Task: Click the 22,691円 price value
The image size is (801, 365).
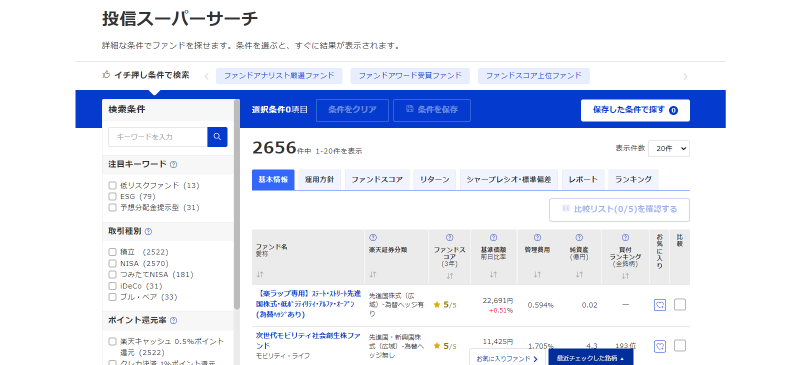Action: point(498,301)
